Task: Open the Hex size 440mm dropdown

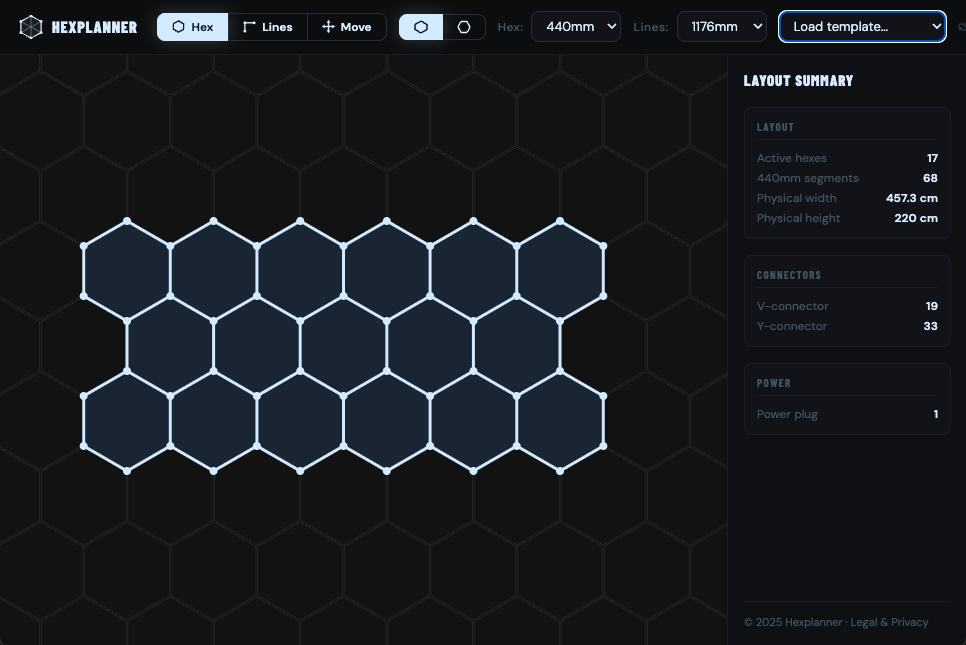Action: coord(576,26)
